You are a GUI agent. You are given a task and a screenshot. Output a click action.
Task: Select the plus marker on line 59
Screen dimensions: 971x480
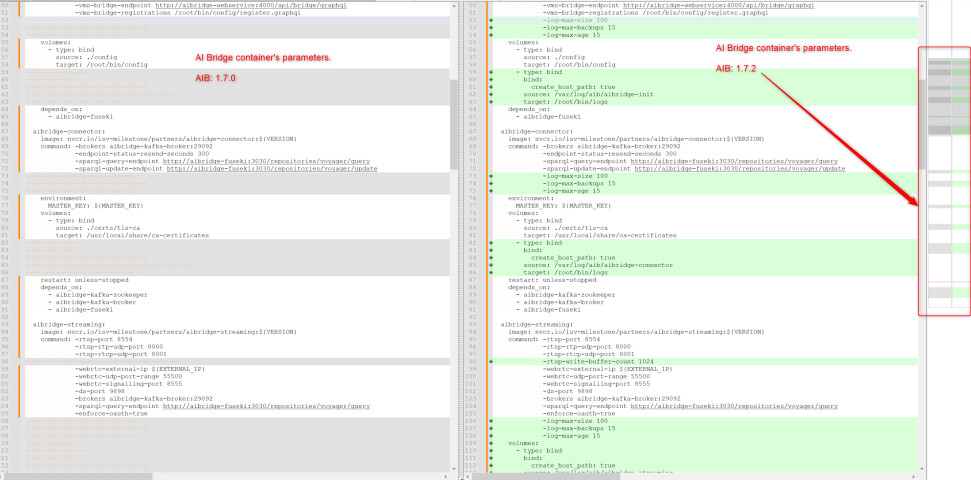click(490, 72)
